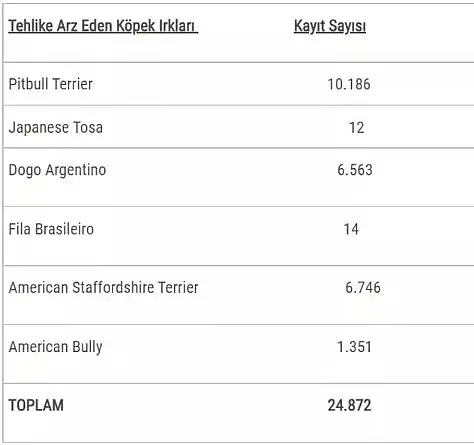Select the bold 'TOPLAM' total label
The width and height of the screenshot is (474, 445).
pos(36,406)
